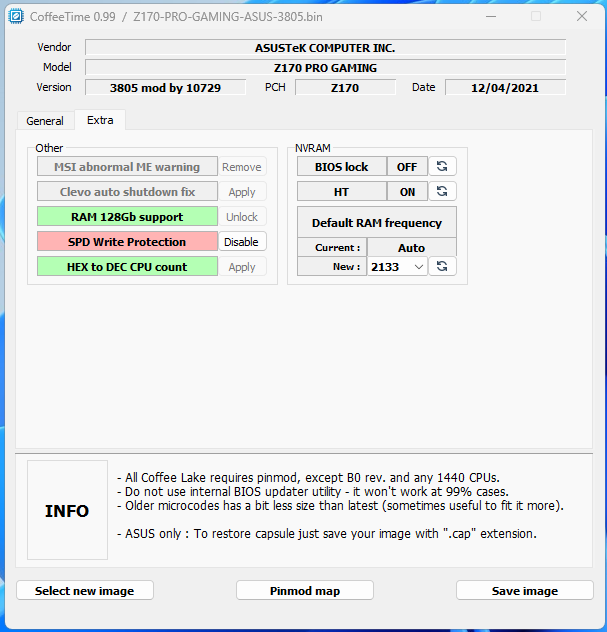Image resolution: width=607 pixels, height=632 pixels.
Task: Click the MSI abnormal ME warning label
Action: pos(127,167)
